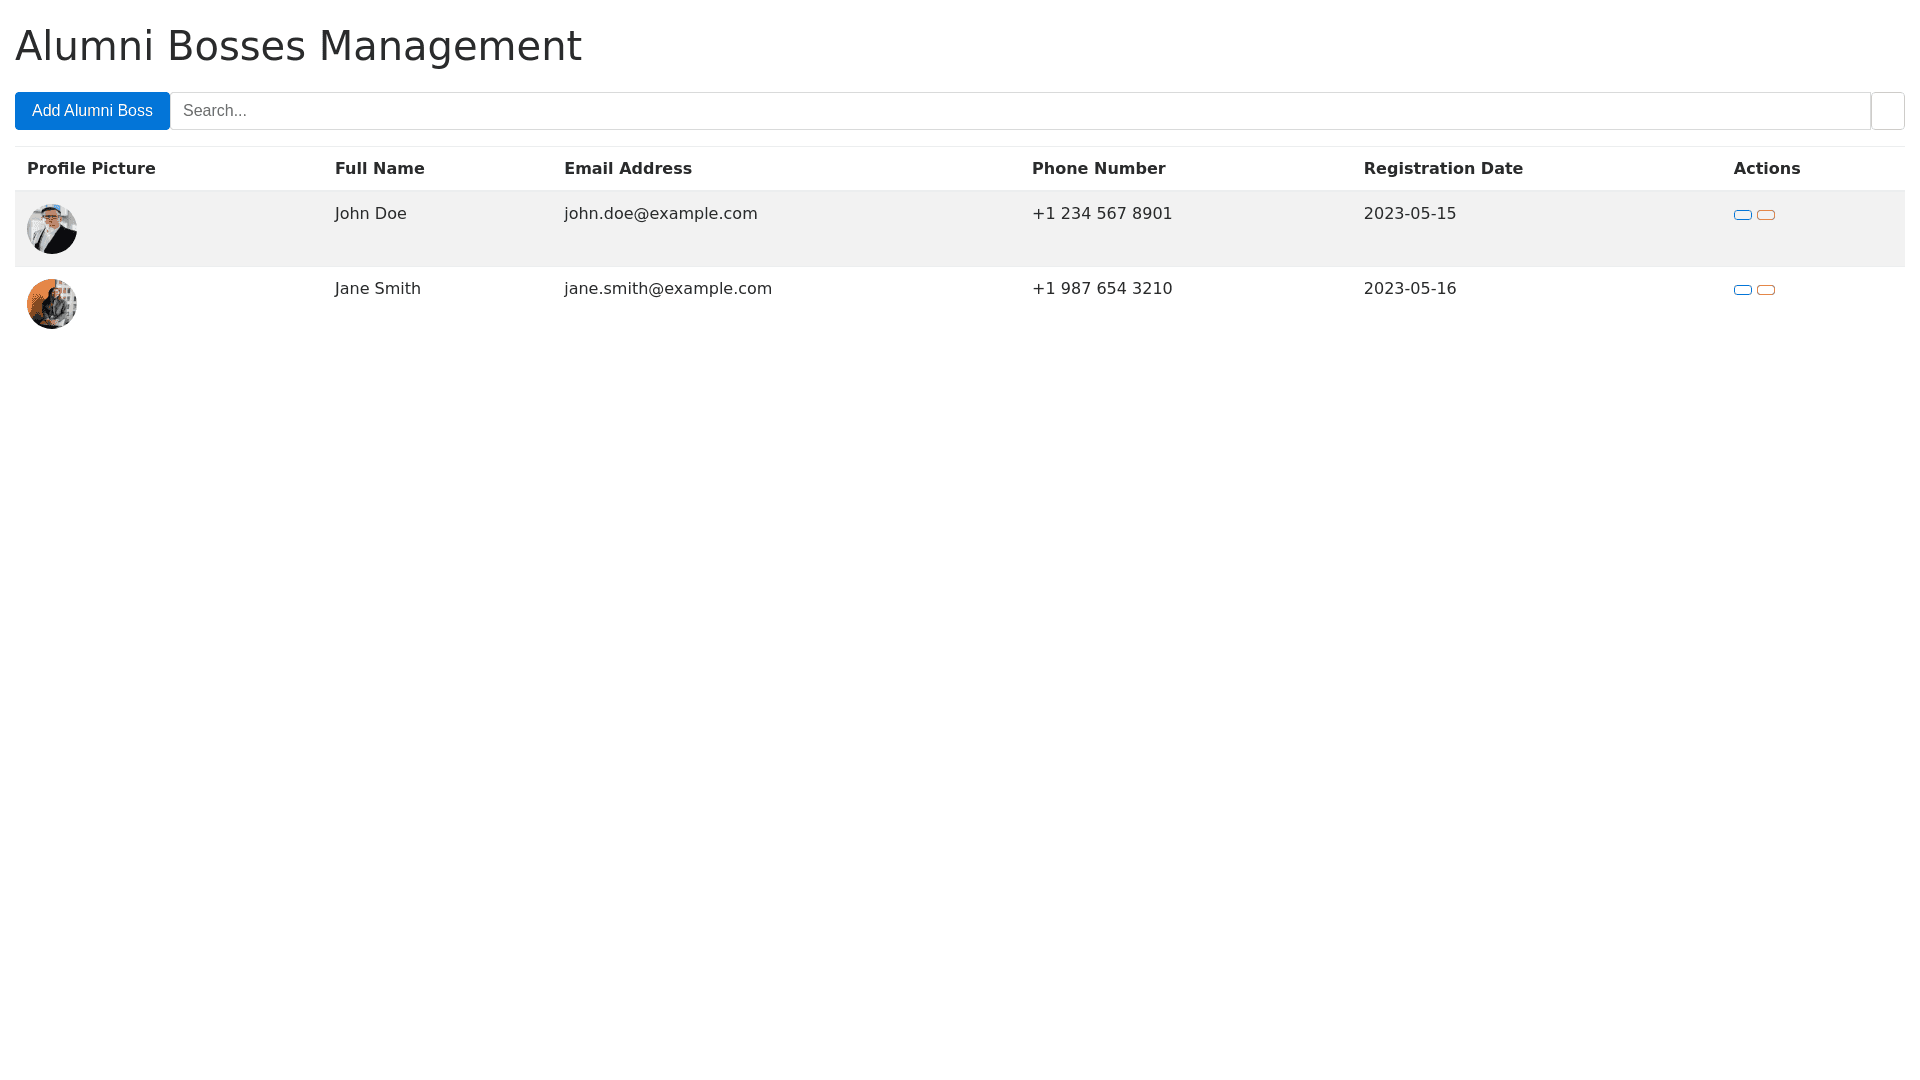The image size is (1920, 1080).
Task: Click the Profile Picture column header
Action: click(x=91, y=169)
